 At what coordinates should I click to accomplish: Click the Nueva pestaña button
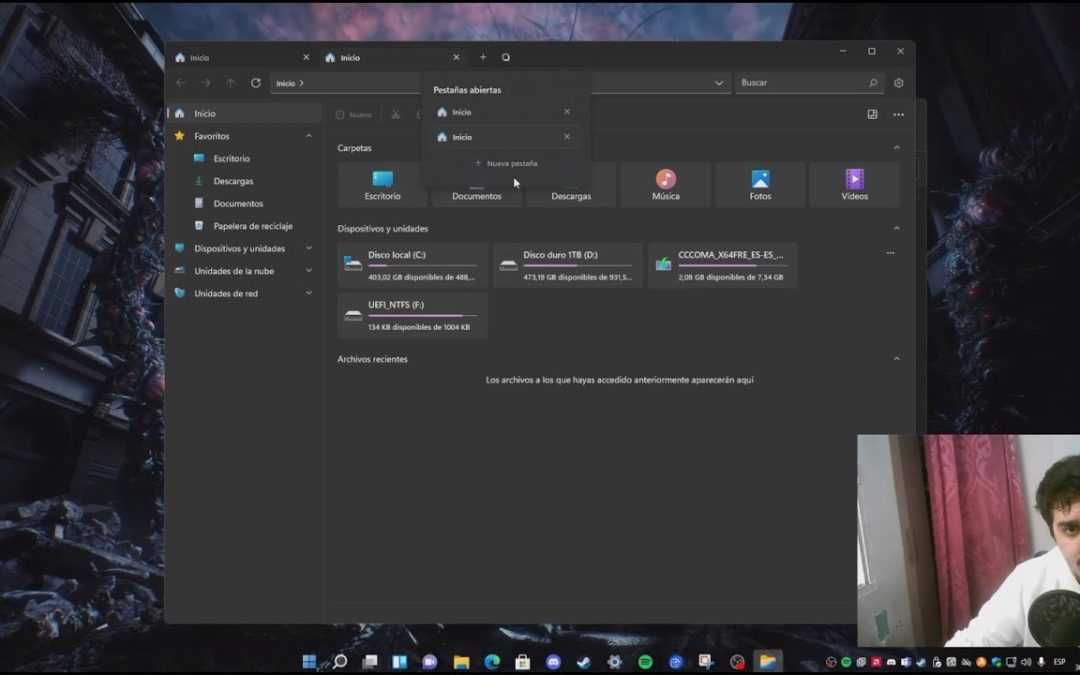tap(505, 162)
